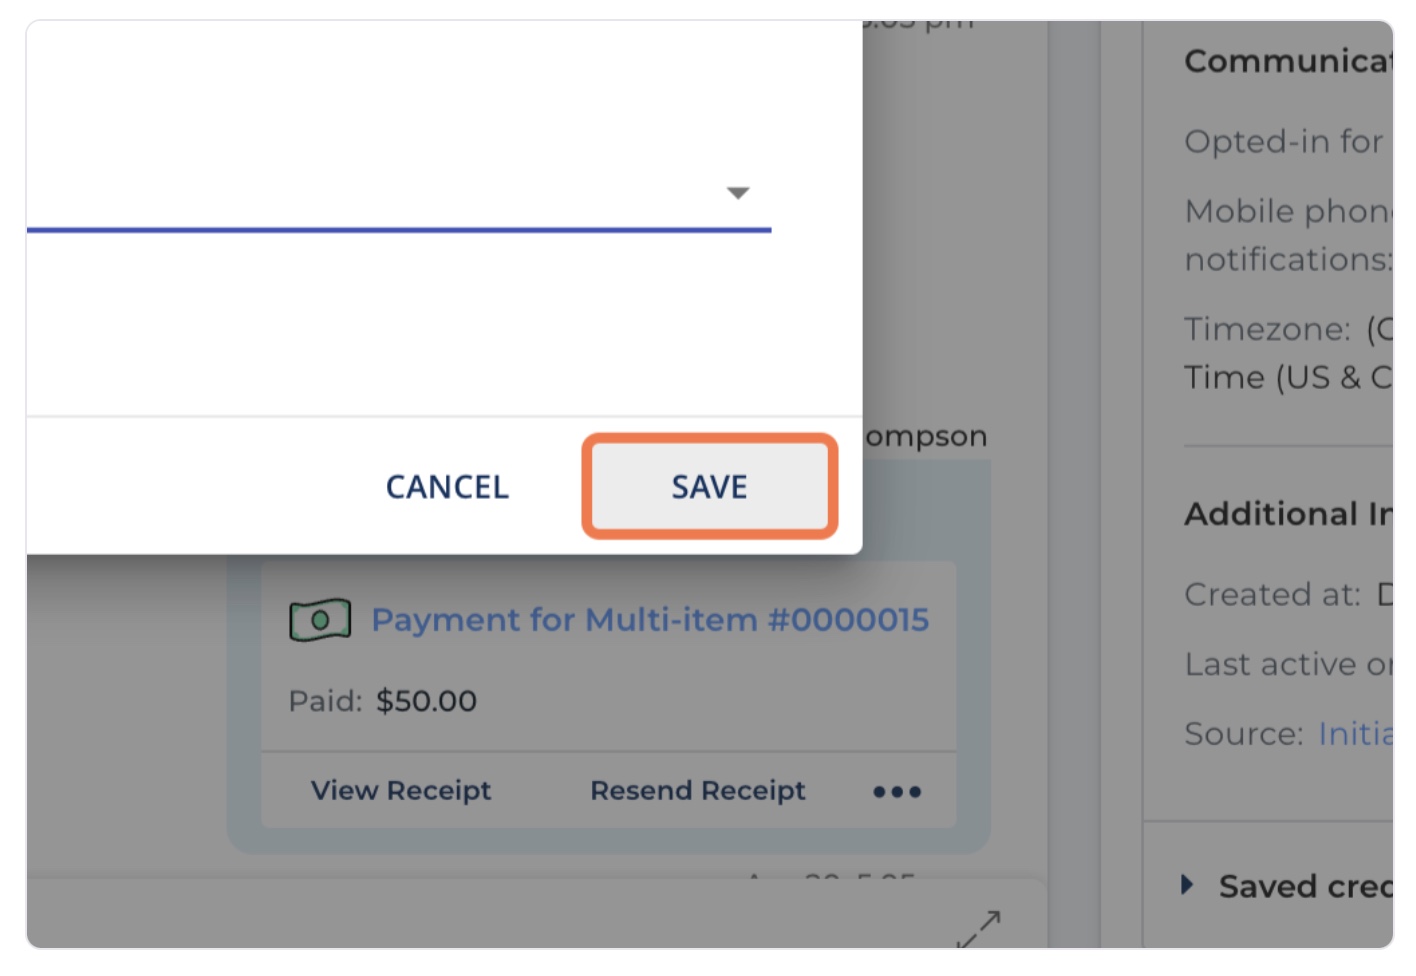
Task: Click the Created at entry
Action: point(1288,594)
